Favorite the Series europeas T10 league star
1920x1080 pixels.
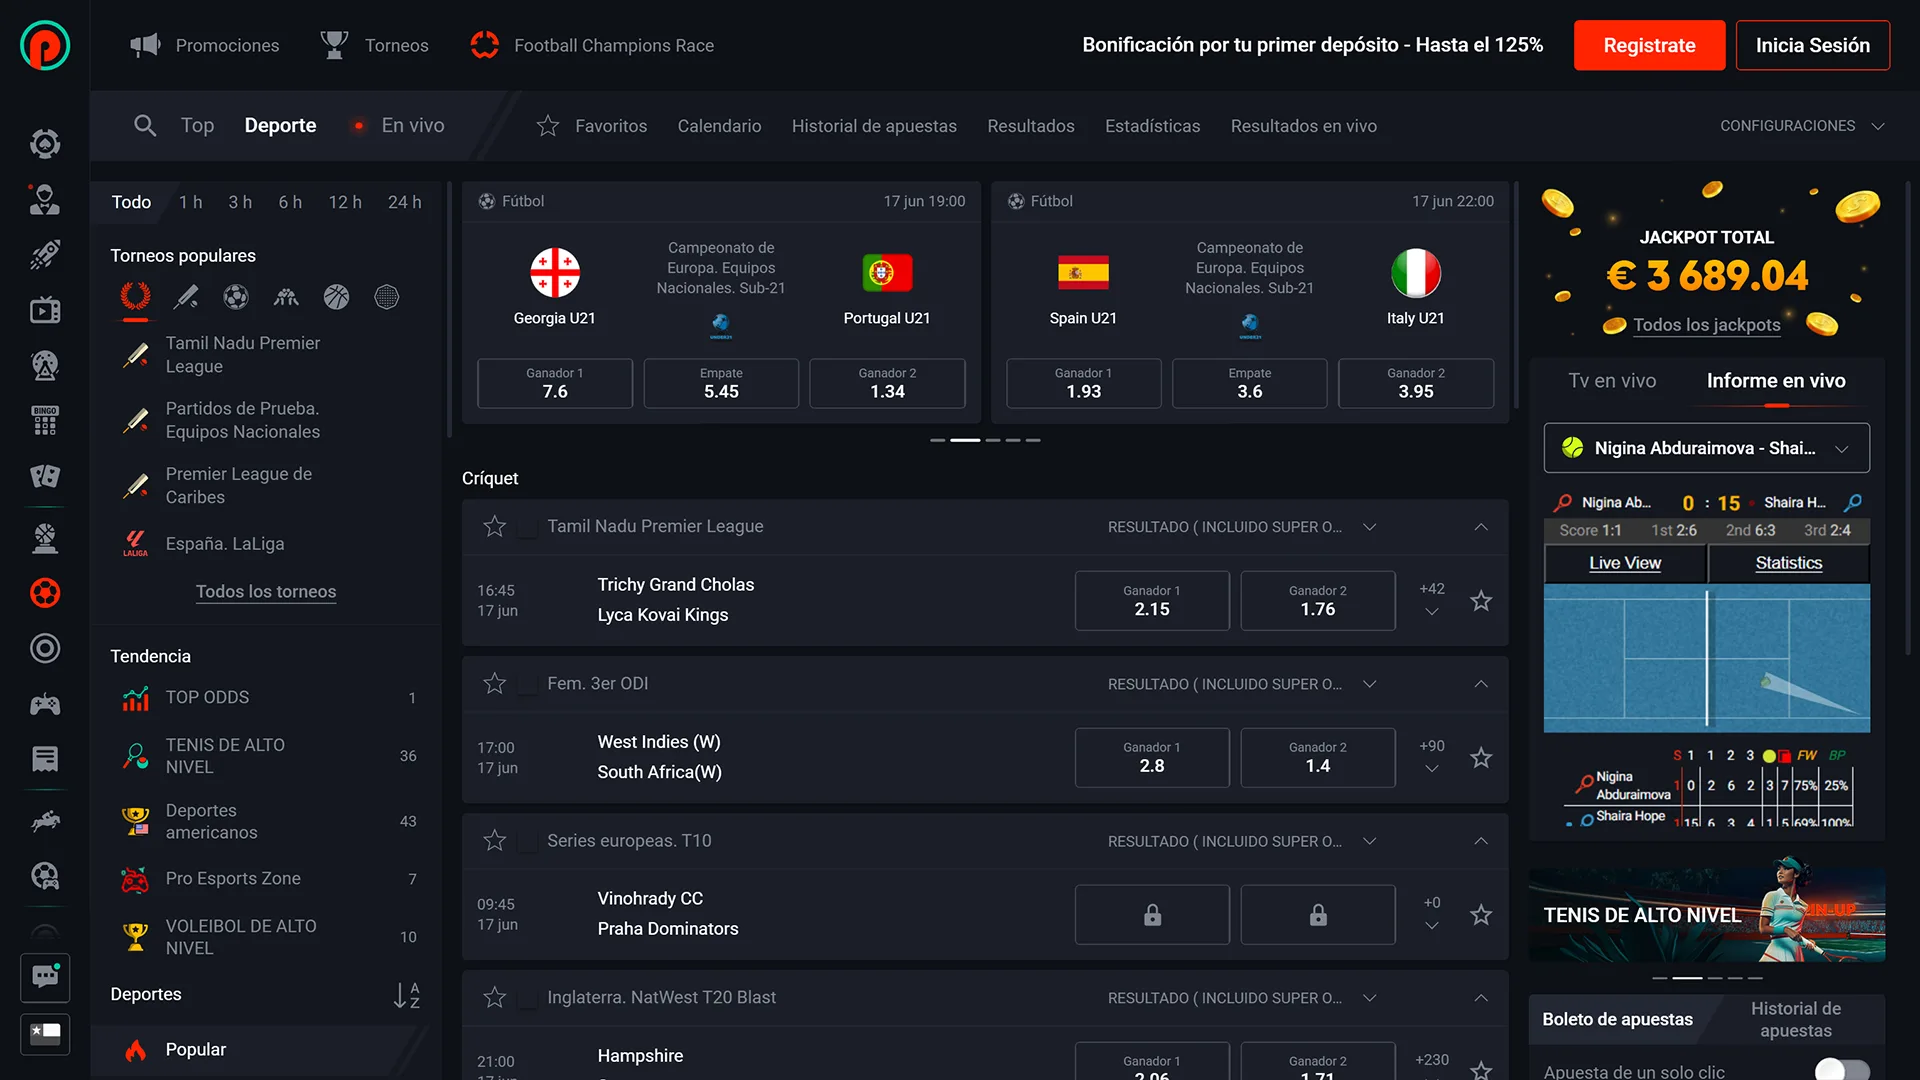click(494, 840)
